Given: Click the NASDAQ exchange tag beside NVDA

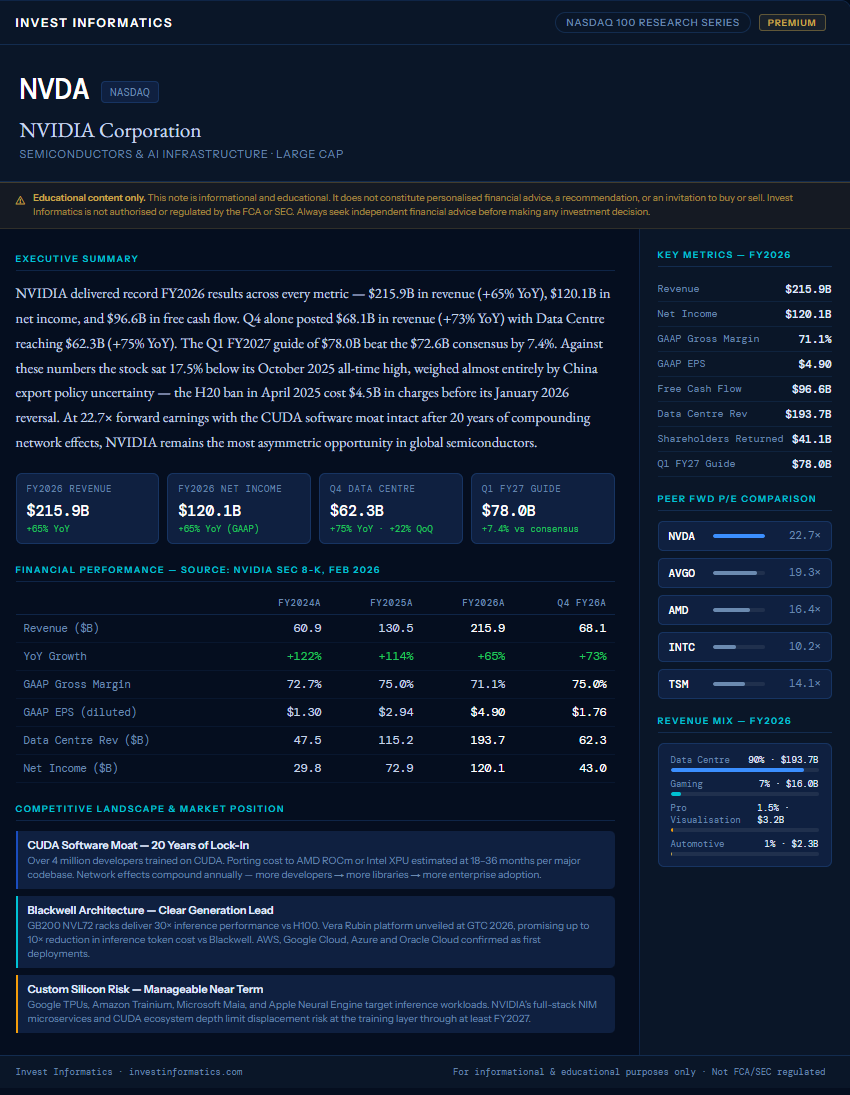Looking at the screenshot, I should coord(130,91).
